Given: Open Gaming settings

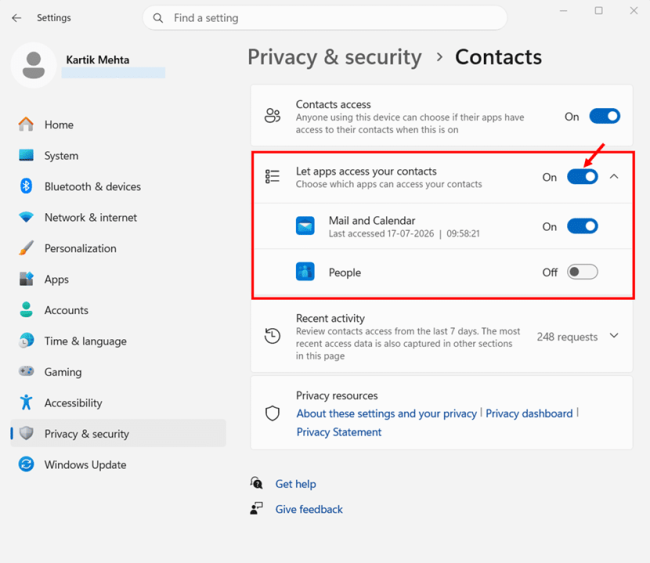Looking at the screenshot, I should (118, 371).
